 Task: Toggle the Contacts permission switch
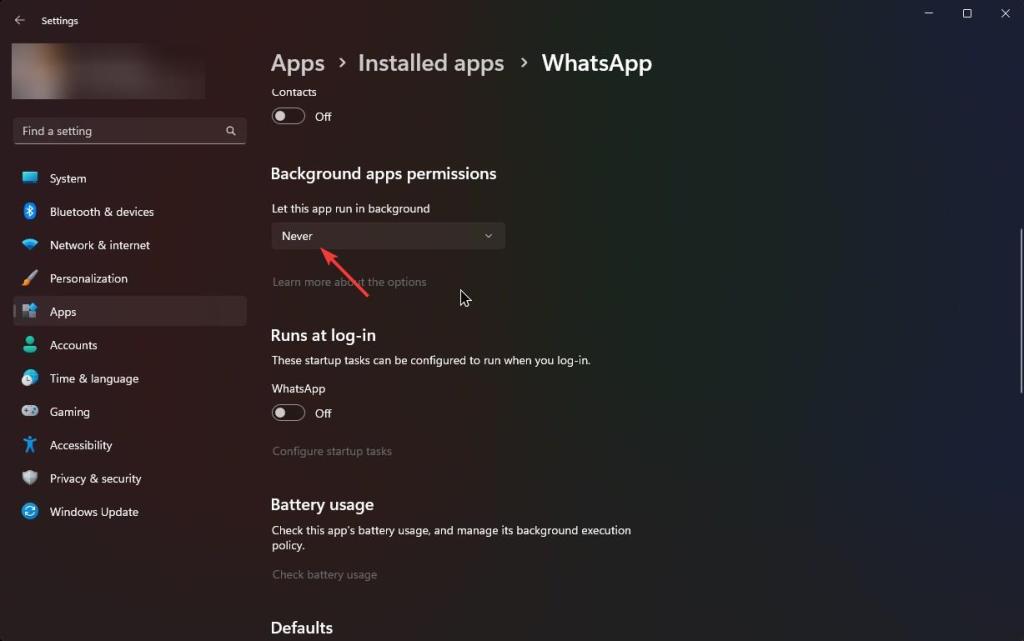[288, 116]
